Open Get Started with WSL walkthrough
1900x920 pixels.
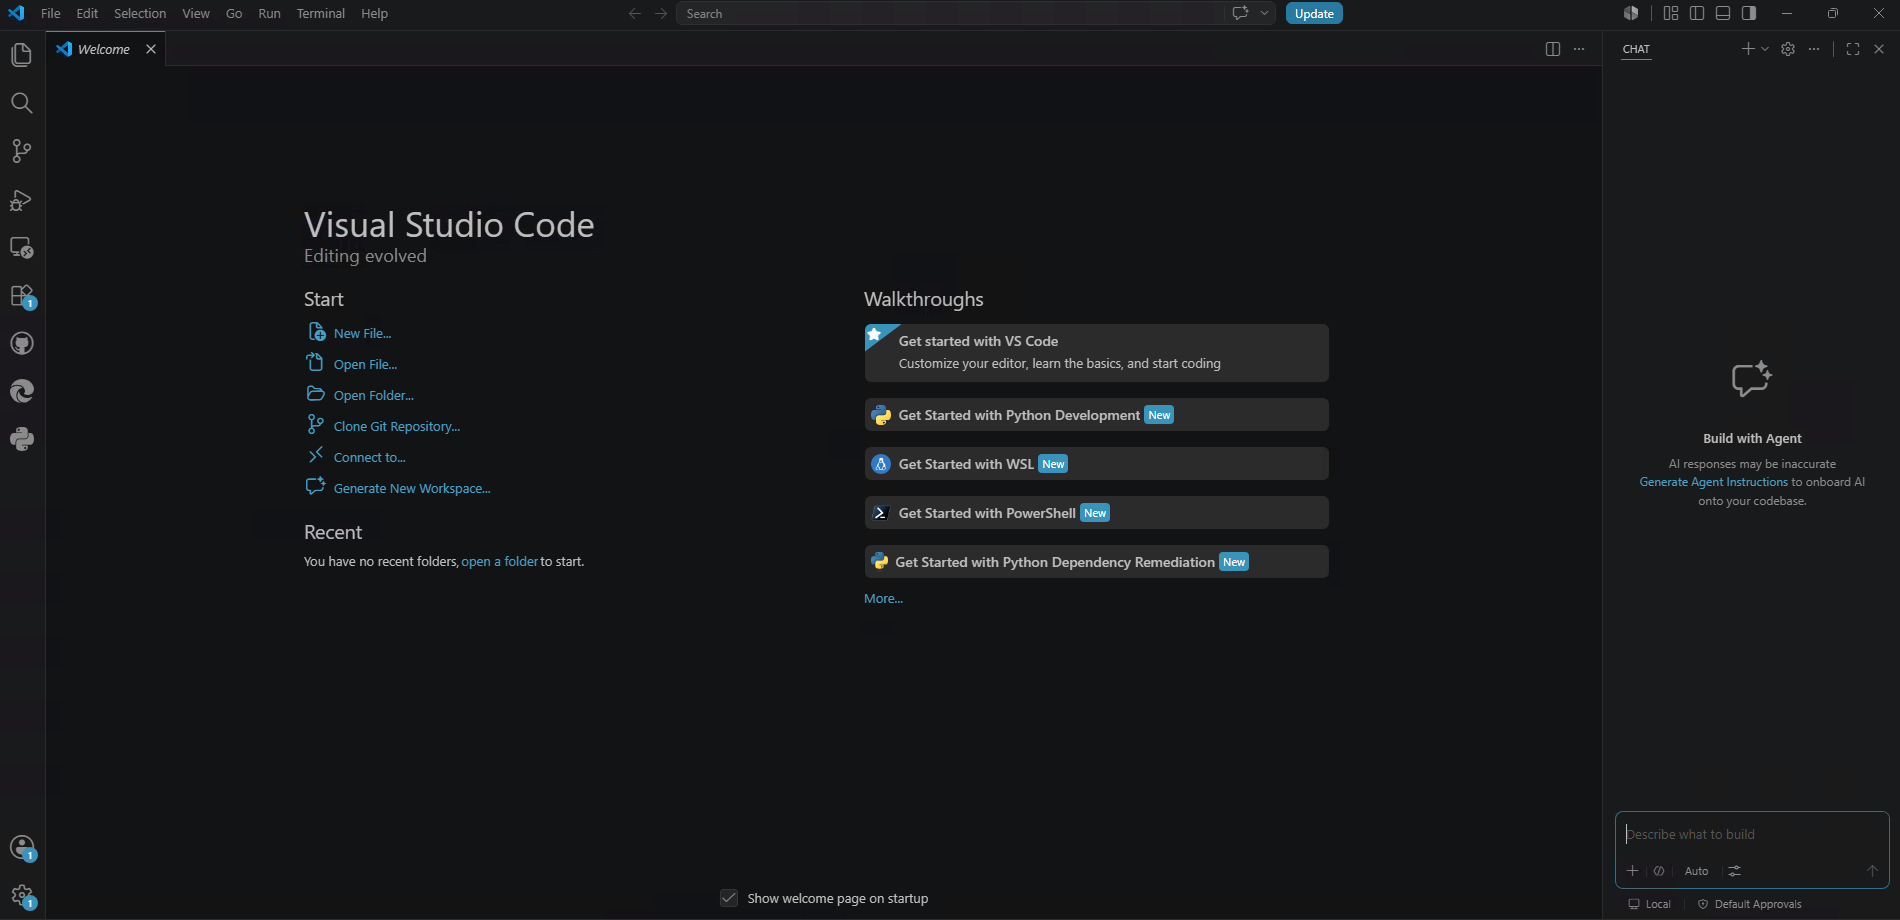coord(1096,464)
